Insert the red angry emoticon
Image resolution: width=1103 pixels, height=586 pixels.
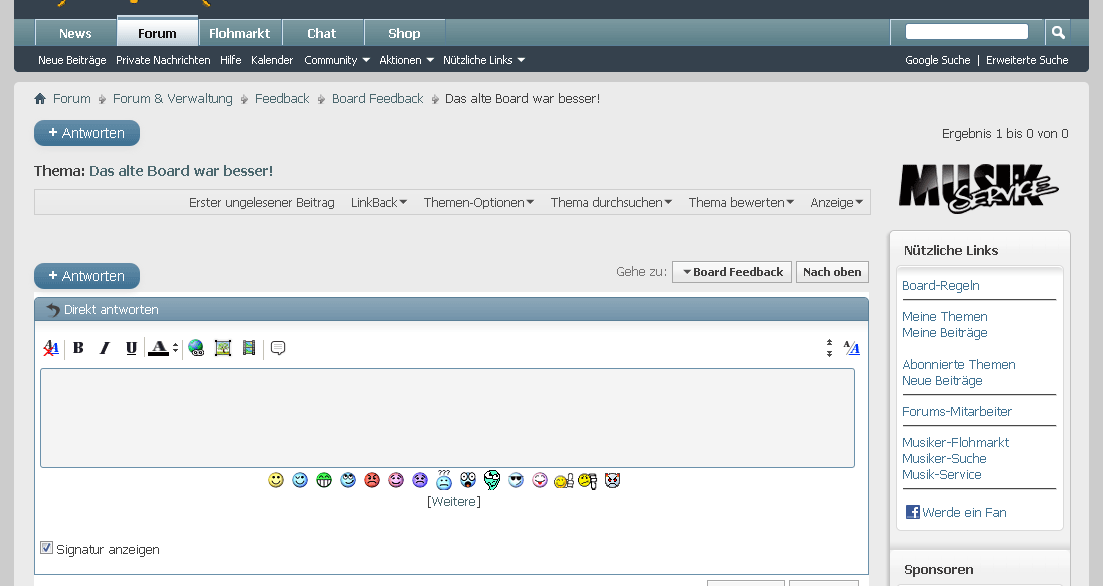click(x=371, y=480)
